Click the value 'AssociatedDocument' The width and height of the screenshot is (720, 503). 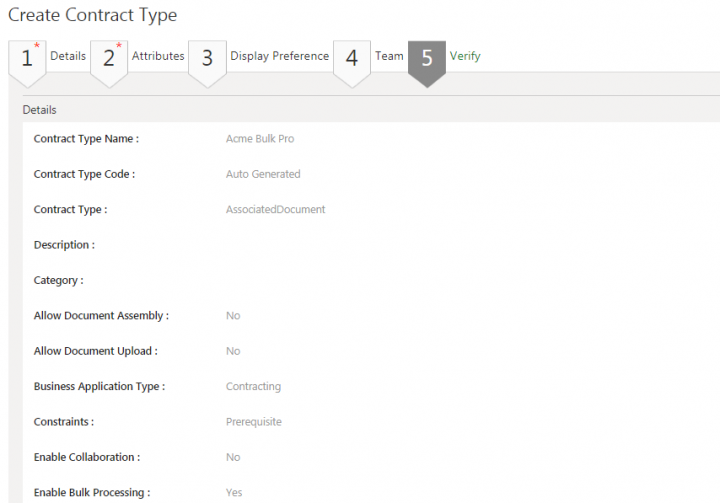pyautogui.click(x=276, y=209)
